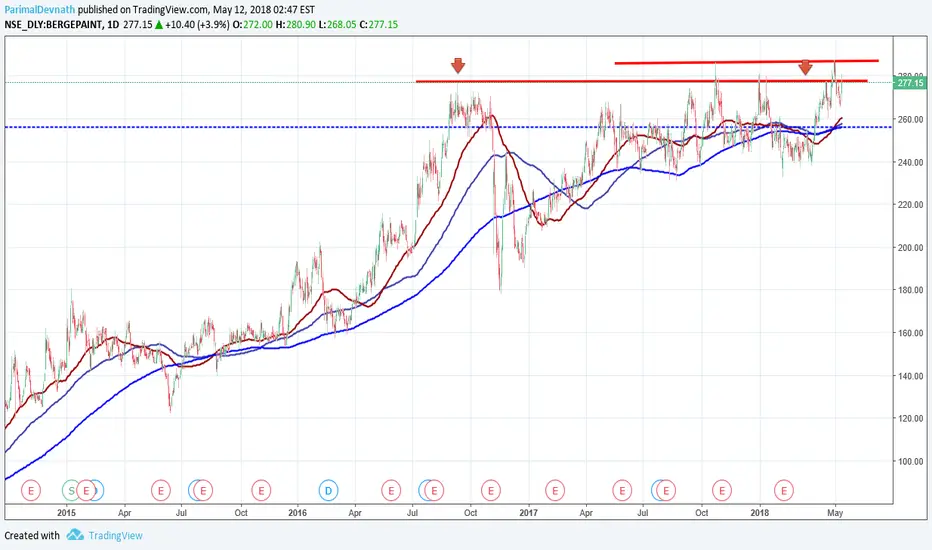Click the 120.00 price axis label
The height and width of the screenshot is (550, 932).
(x=911, y=418)
